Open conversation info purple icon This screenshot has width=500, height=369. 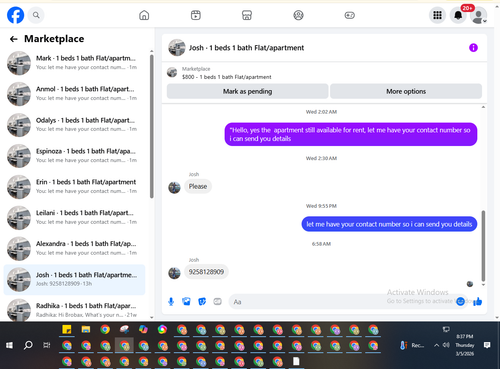(x=473, y=48)
